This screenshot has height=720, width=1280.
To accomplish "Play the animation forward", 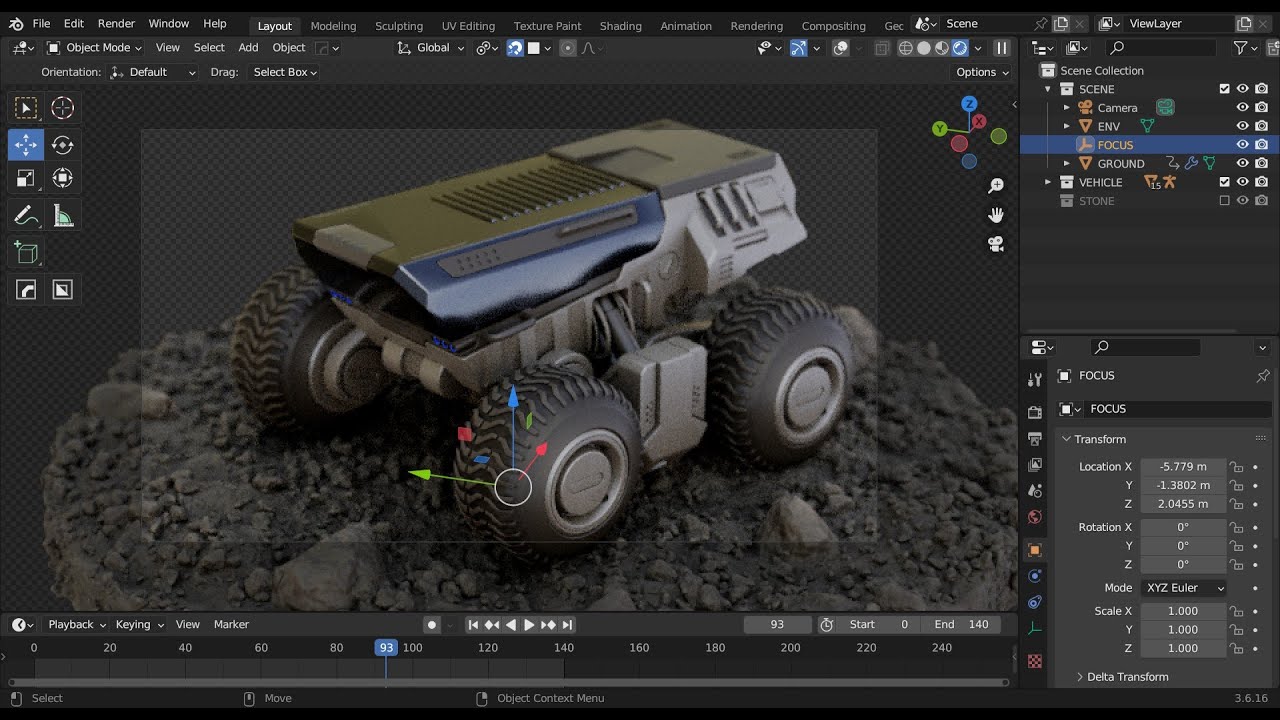I will point(529,624).
